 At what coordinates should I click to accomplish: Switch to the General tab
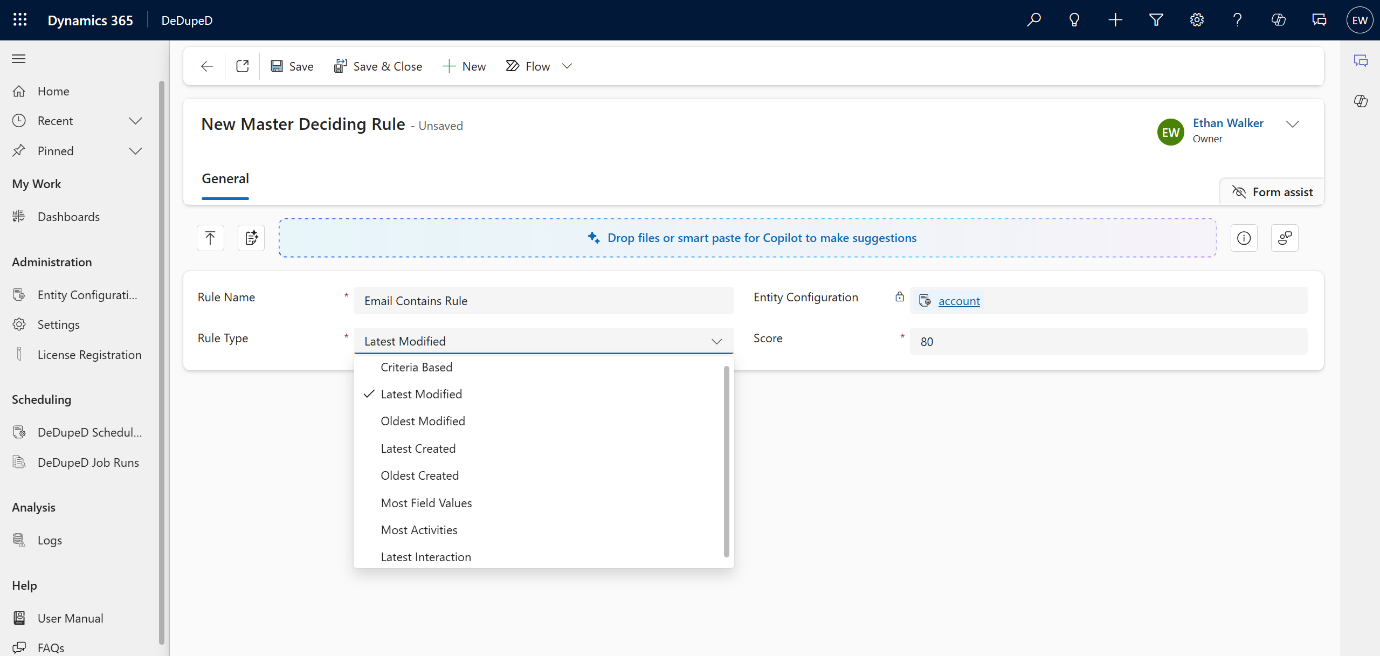(225, 178)
